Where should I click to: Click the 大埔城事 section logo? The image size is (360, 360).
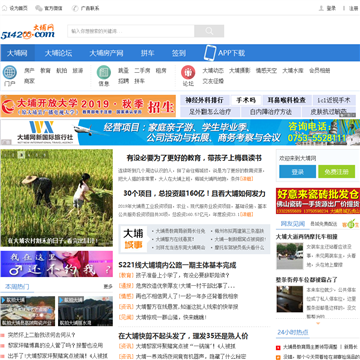133,239
